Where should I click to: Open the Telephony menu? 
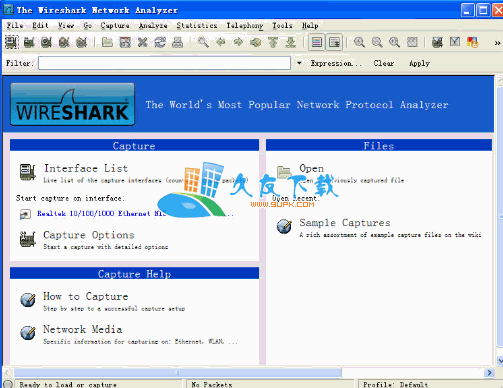click(x=245, y=25)
